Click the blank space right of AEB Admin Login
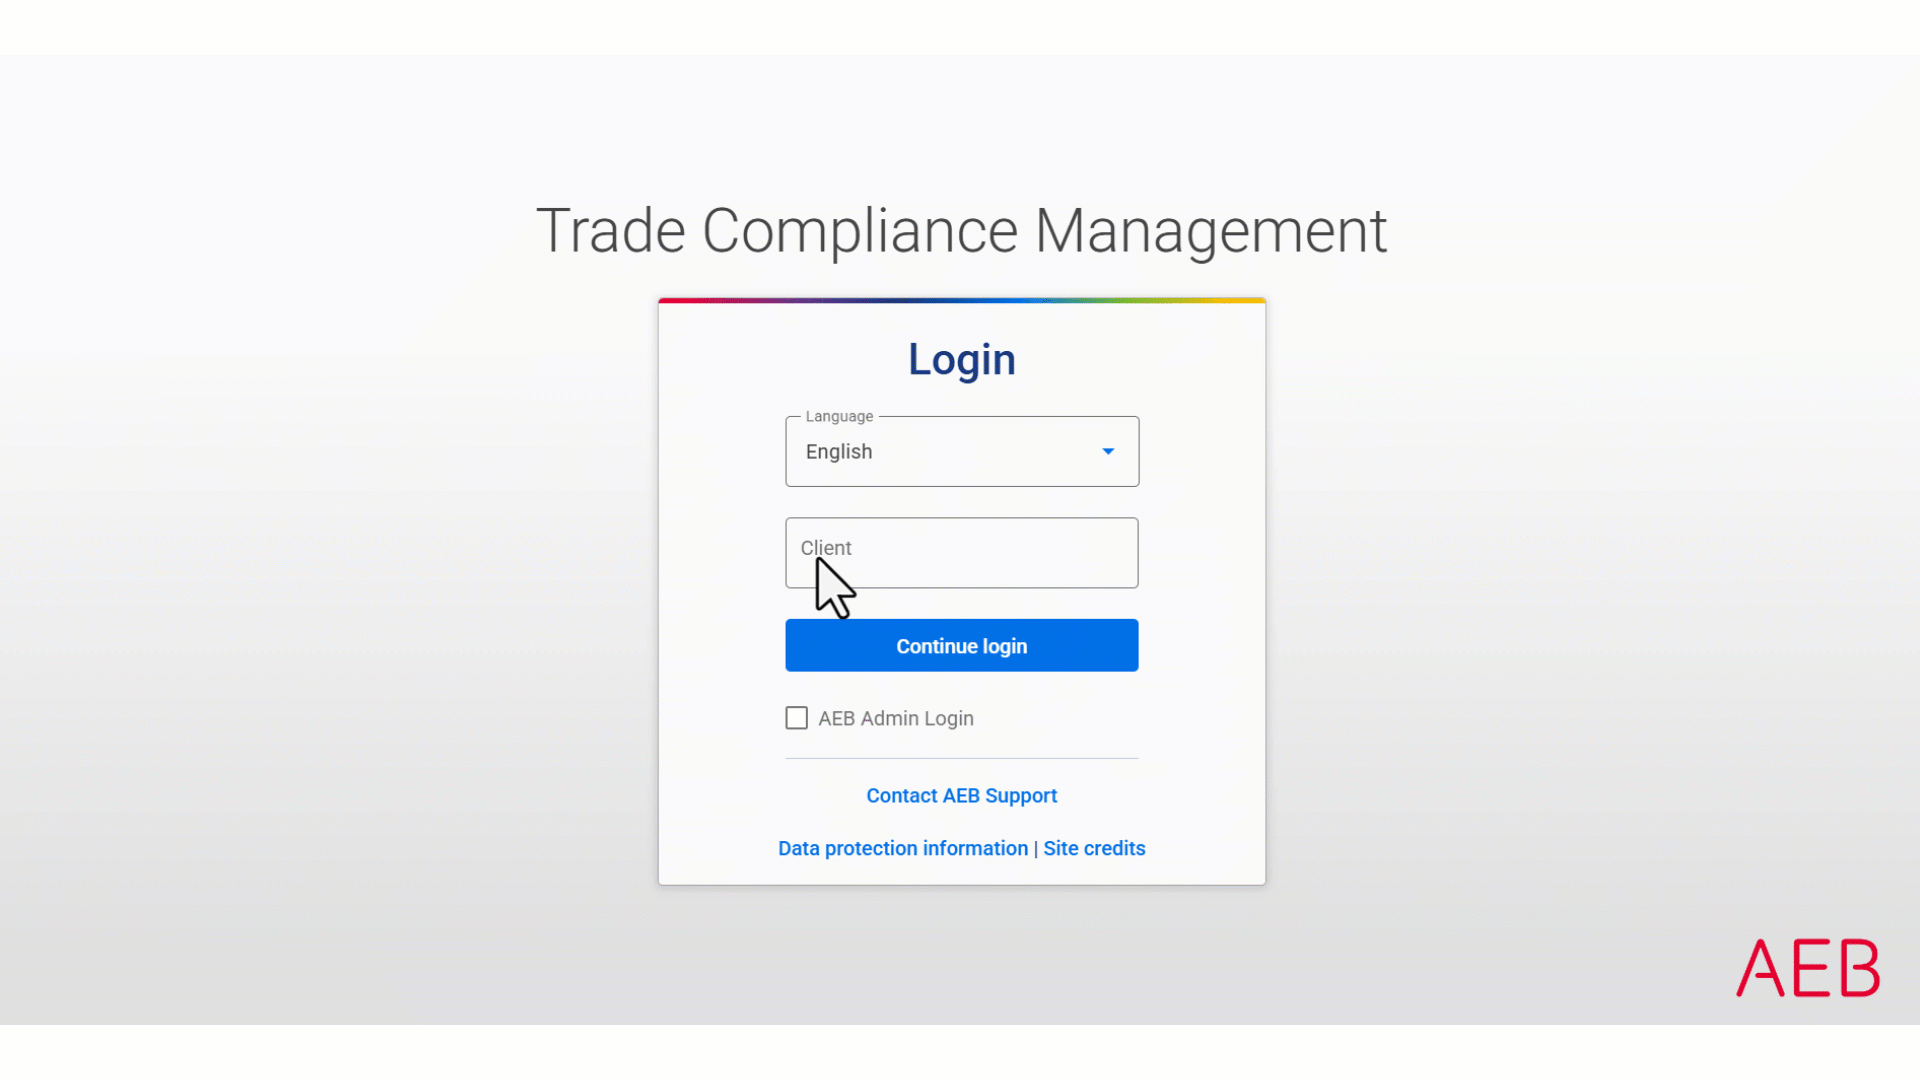This screenshot has height=1080, width=1920. [x=1060, y=718]
